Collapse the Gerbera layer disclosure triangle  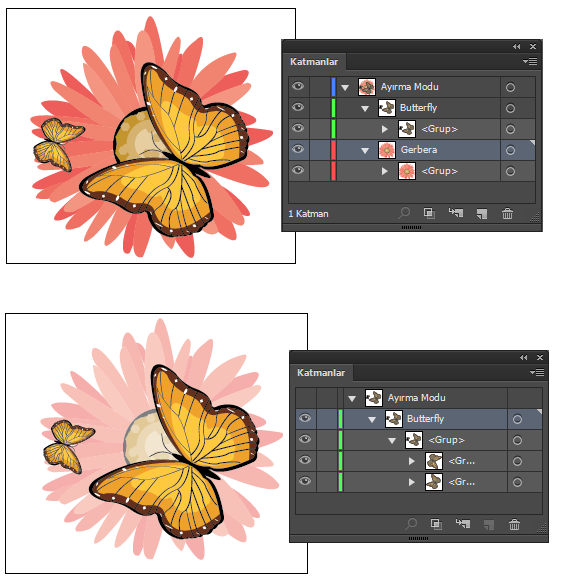(x=365, y=151)
